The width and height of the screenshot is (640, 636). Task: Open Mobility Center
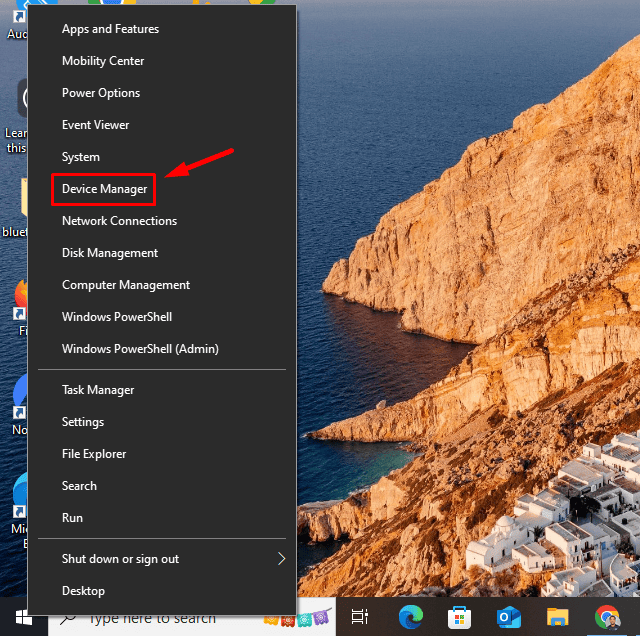[162, 61]
